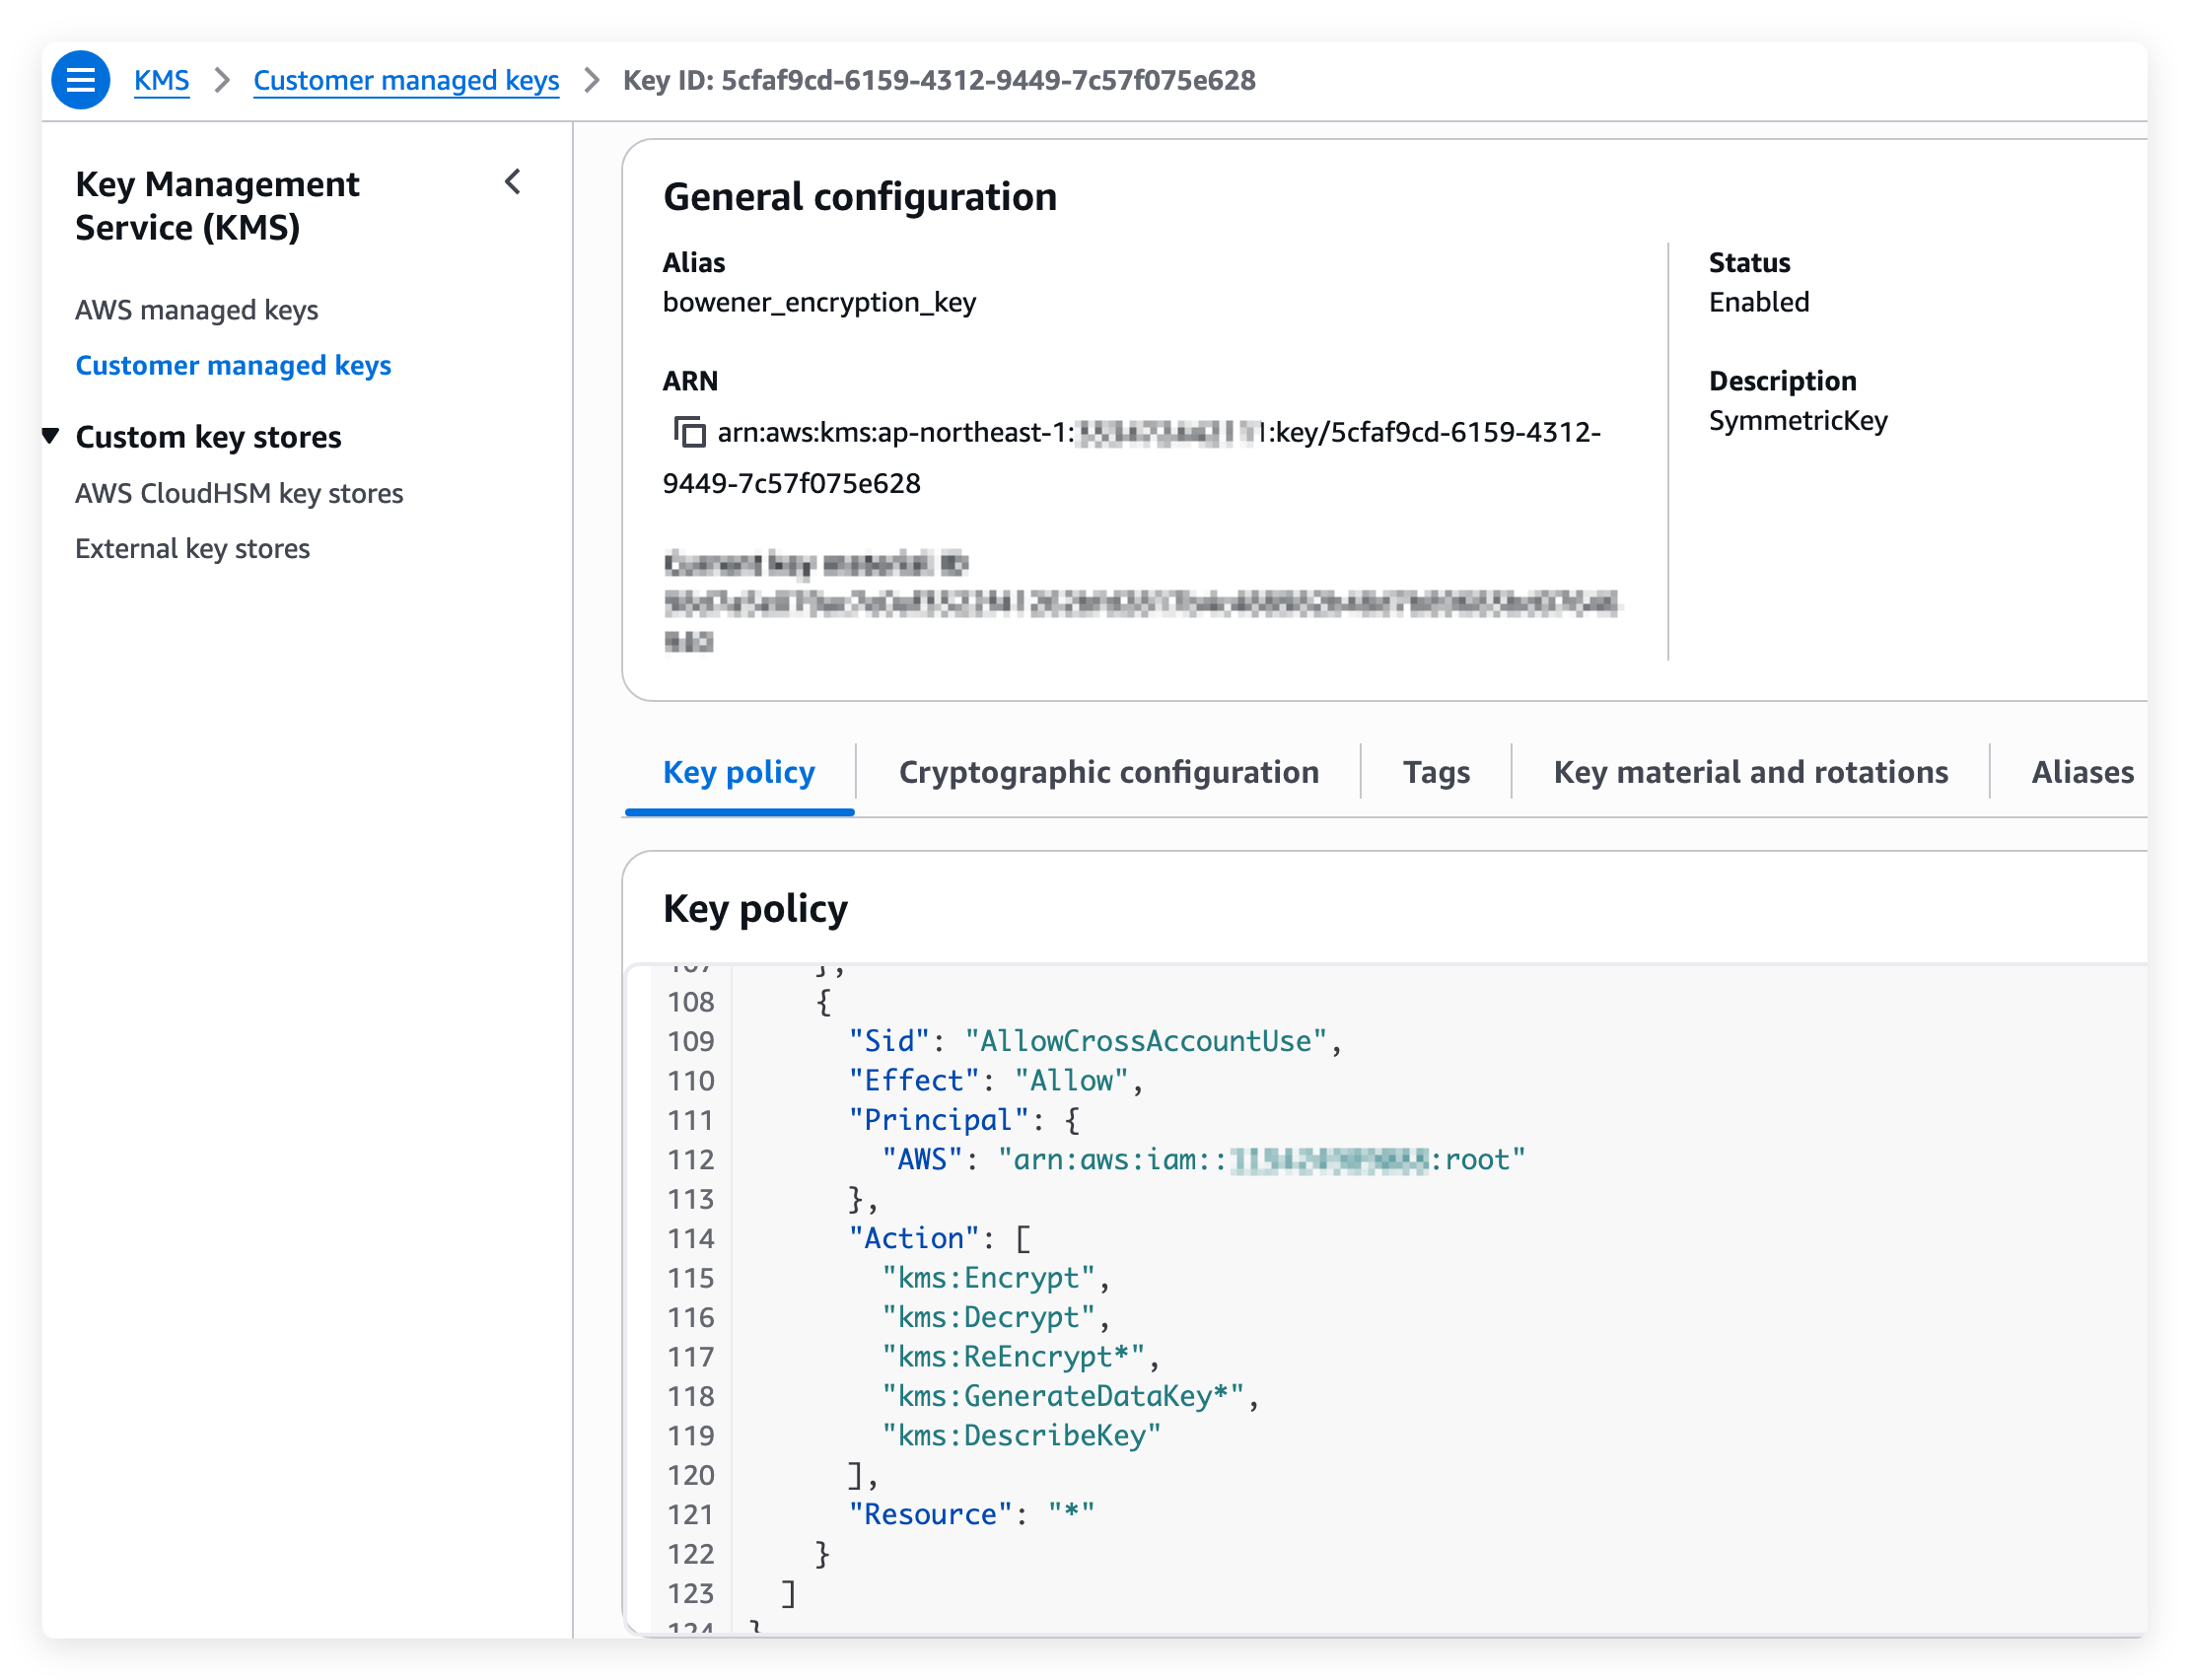Click the breadcrumb chevron after KMS
This screenshot has width=2189, height=1680.
[x=222, y=80]
